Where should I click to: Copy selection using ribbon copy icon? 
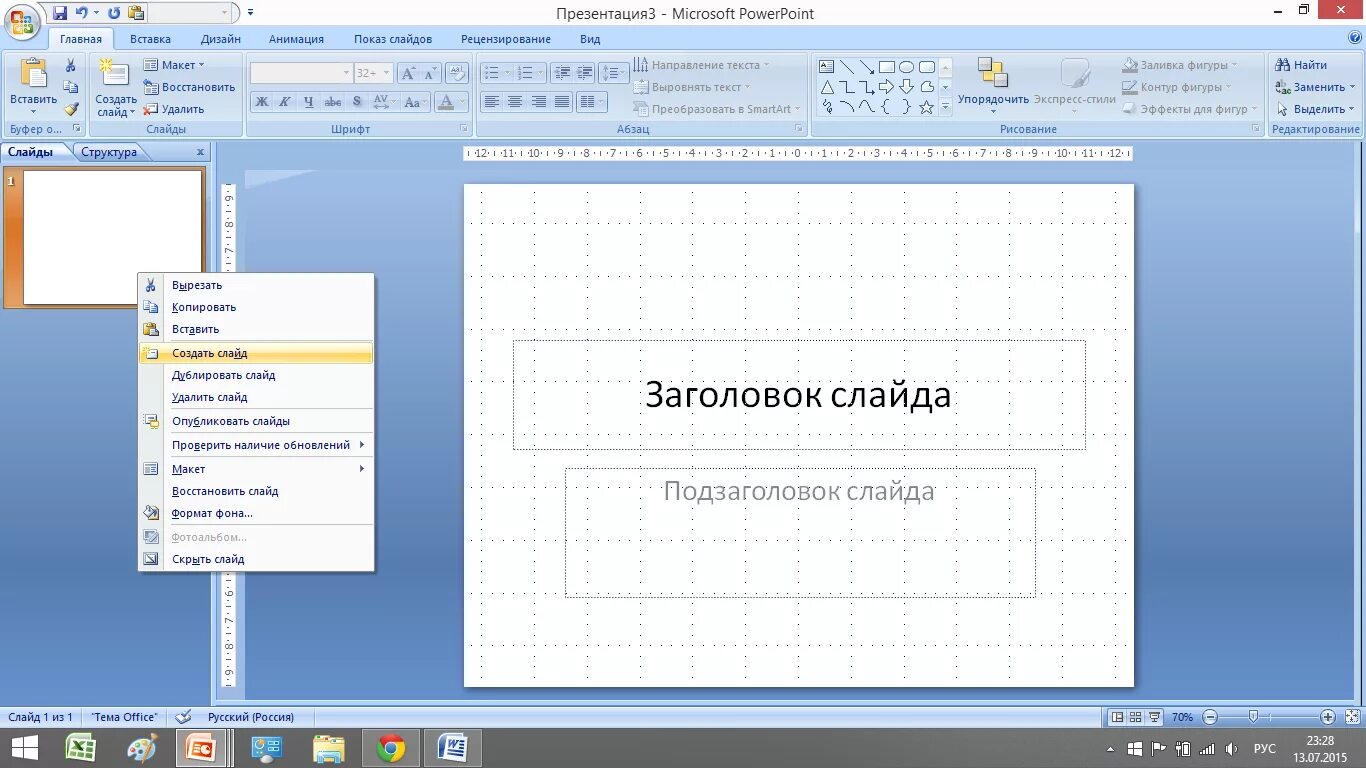pos(71,87)
